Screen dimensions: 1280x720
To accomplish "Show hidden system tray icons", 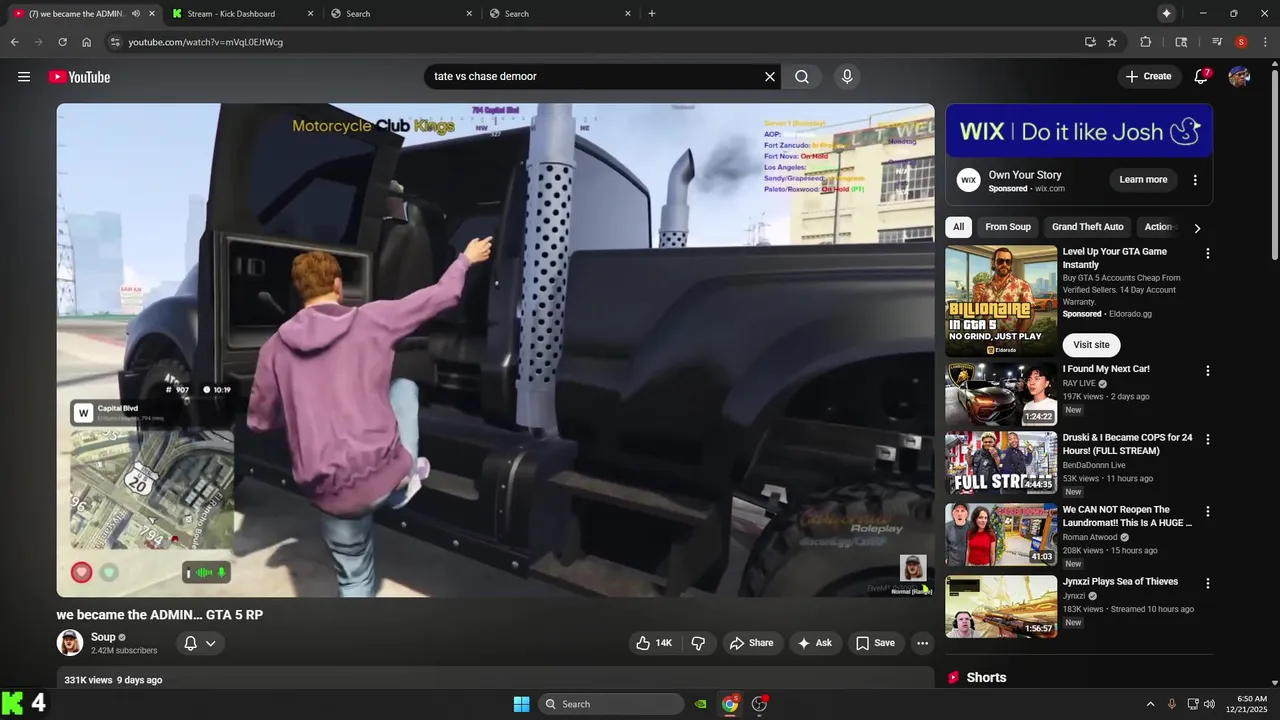I will (1150, 704).
